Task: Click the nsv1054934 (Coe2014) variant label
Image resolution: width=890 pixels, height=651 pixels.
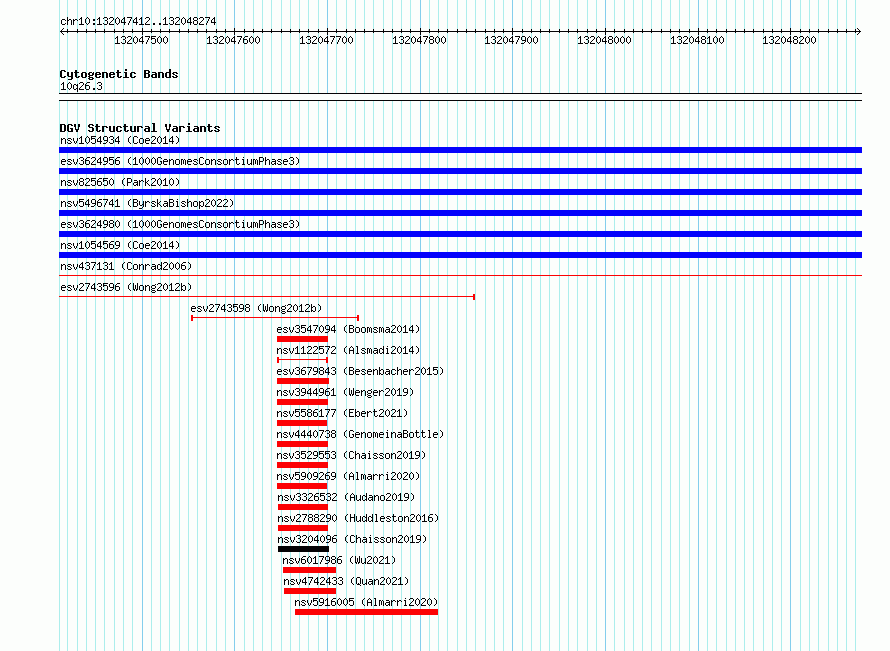Action: pyautogui.click(x=120, y=140)
